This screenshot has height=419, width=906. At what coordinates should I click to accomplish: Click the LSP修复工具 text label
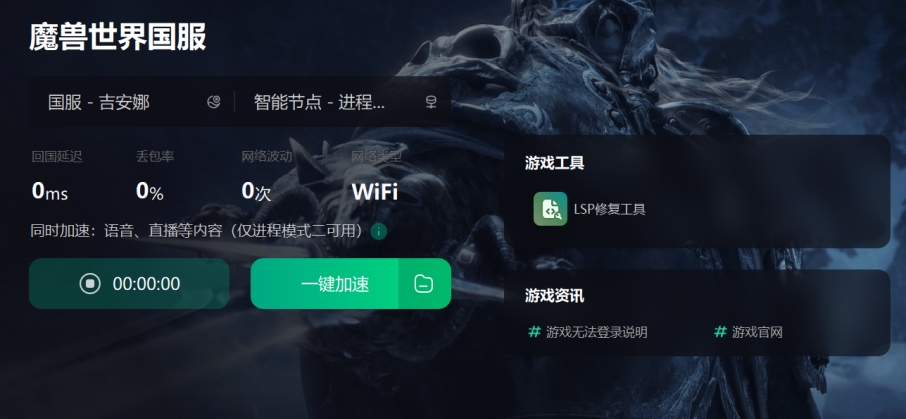pos(610,209)
